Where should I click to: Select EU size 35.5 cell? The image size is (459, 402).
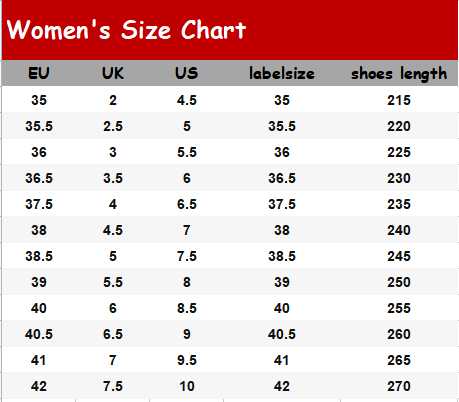click(39, 126)
